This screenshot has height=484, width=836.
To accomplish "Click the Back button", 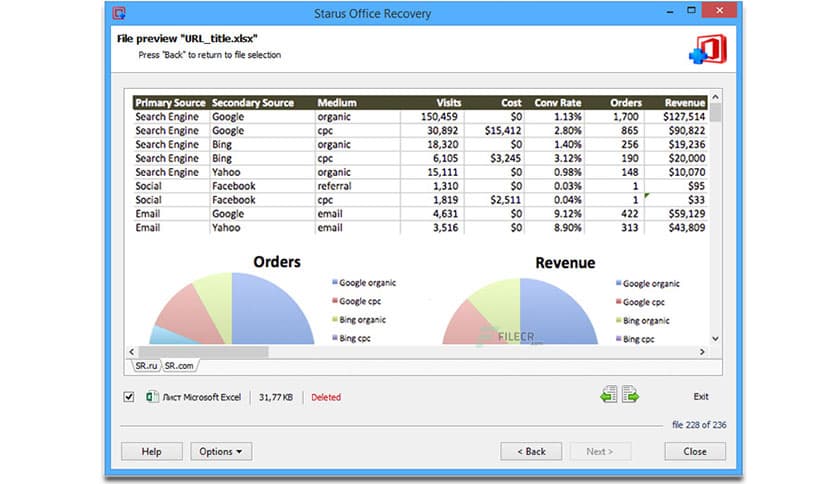I will [531, 451].
